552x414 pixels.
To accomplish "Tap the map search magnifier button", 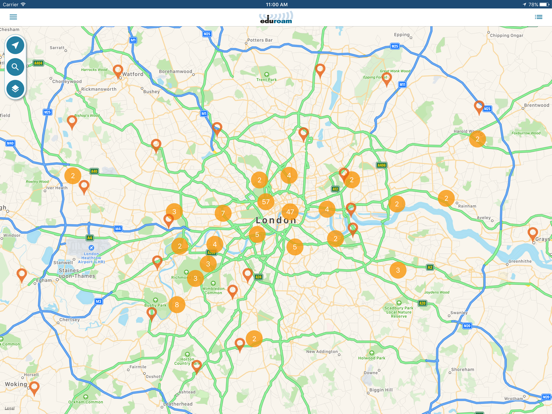I will [x=15, y=67].
